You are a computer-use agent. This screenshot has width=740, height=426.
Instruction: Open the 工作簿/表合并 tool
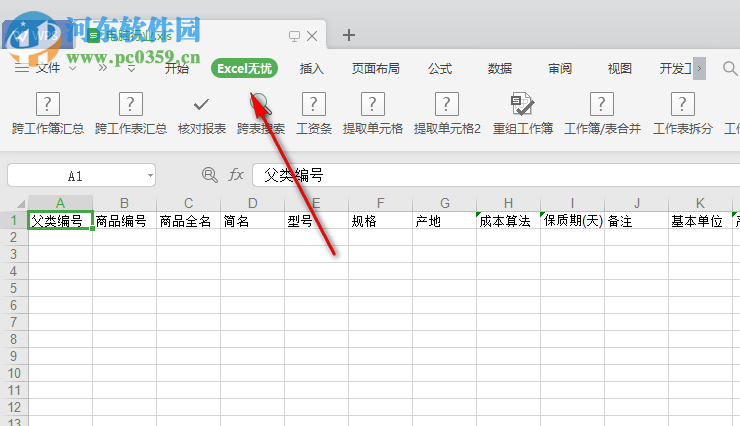(x=602, y=113)
